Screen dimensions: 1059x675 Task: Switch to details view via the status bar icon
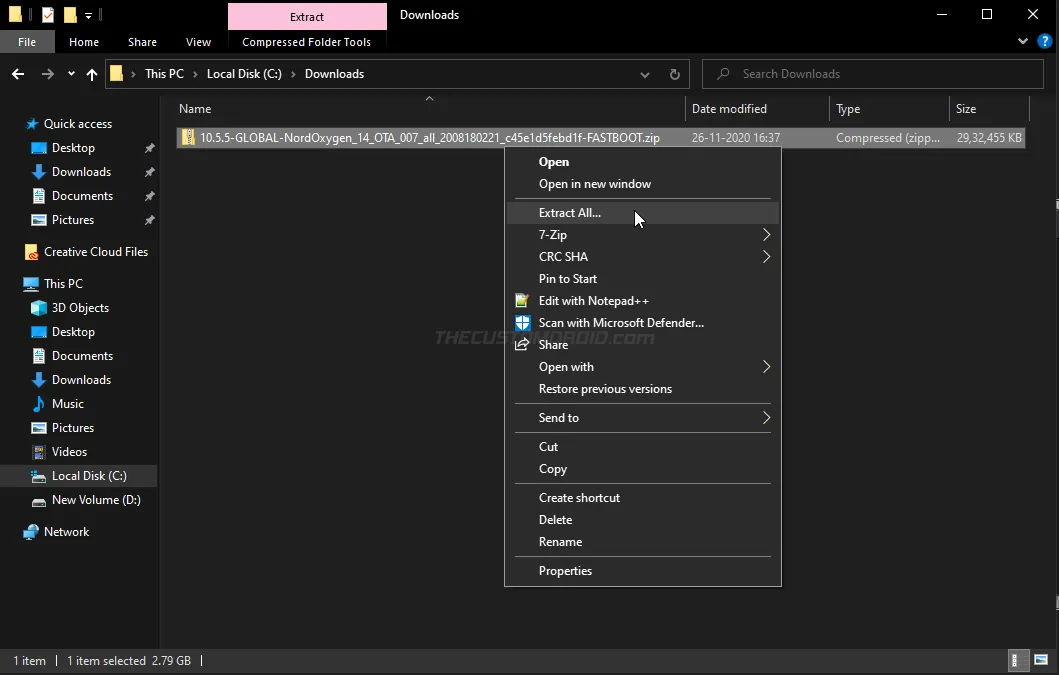coord(1018,660)
